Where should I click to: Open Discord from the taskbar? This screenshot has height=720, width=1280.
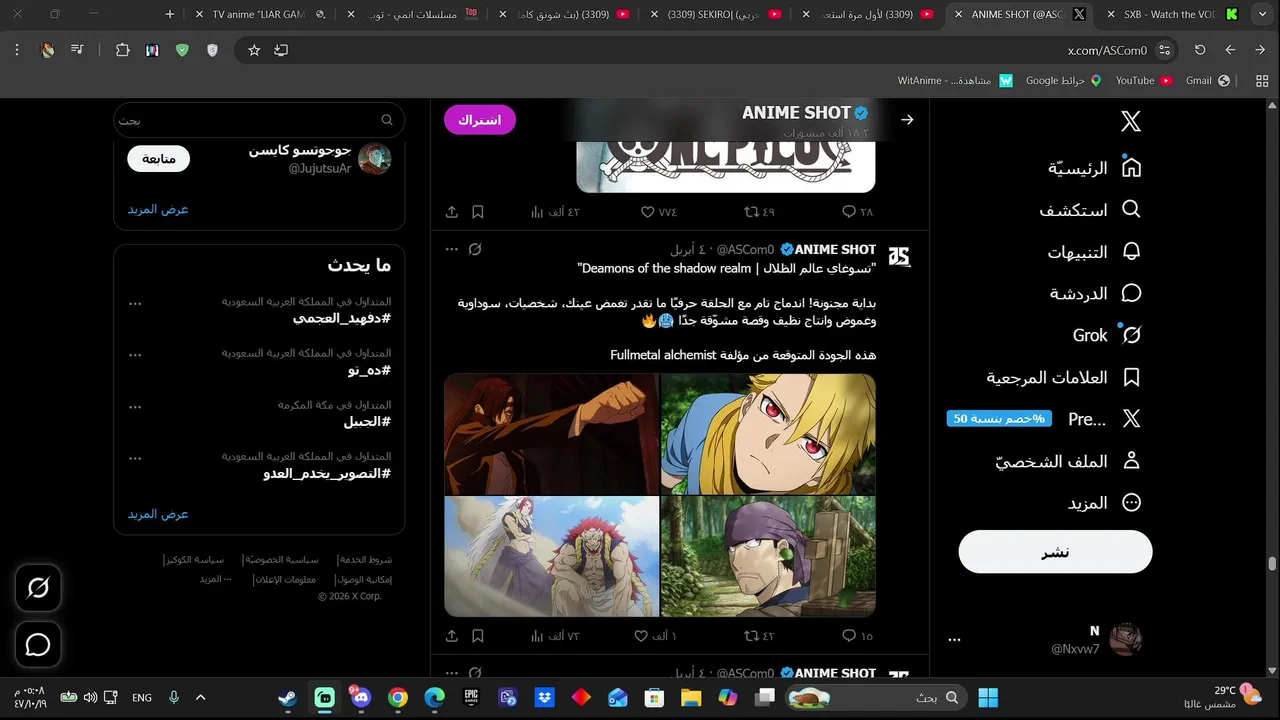click(361, 698)
